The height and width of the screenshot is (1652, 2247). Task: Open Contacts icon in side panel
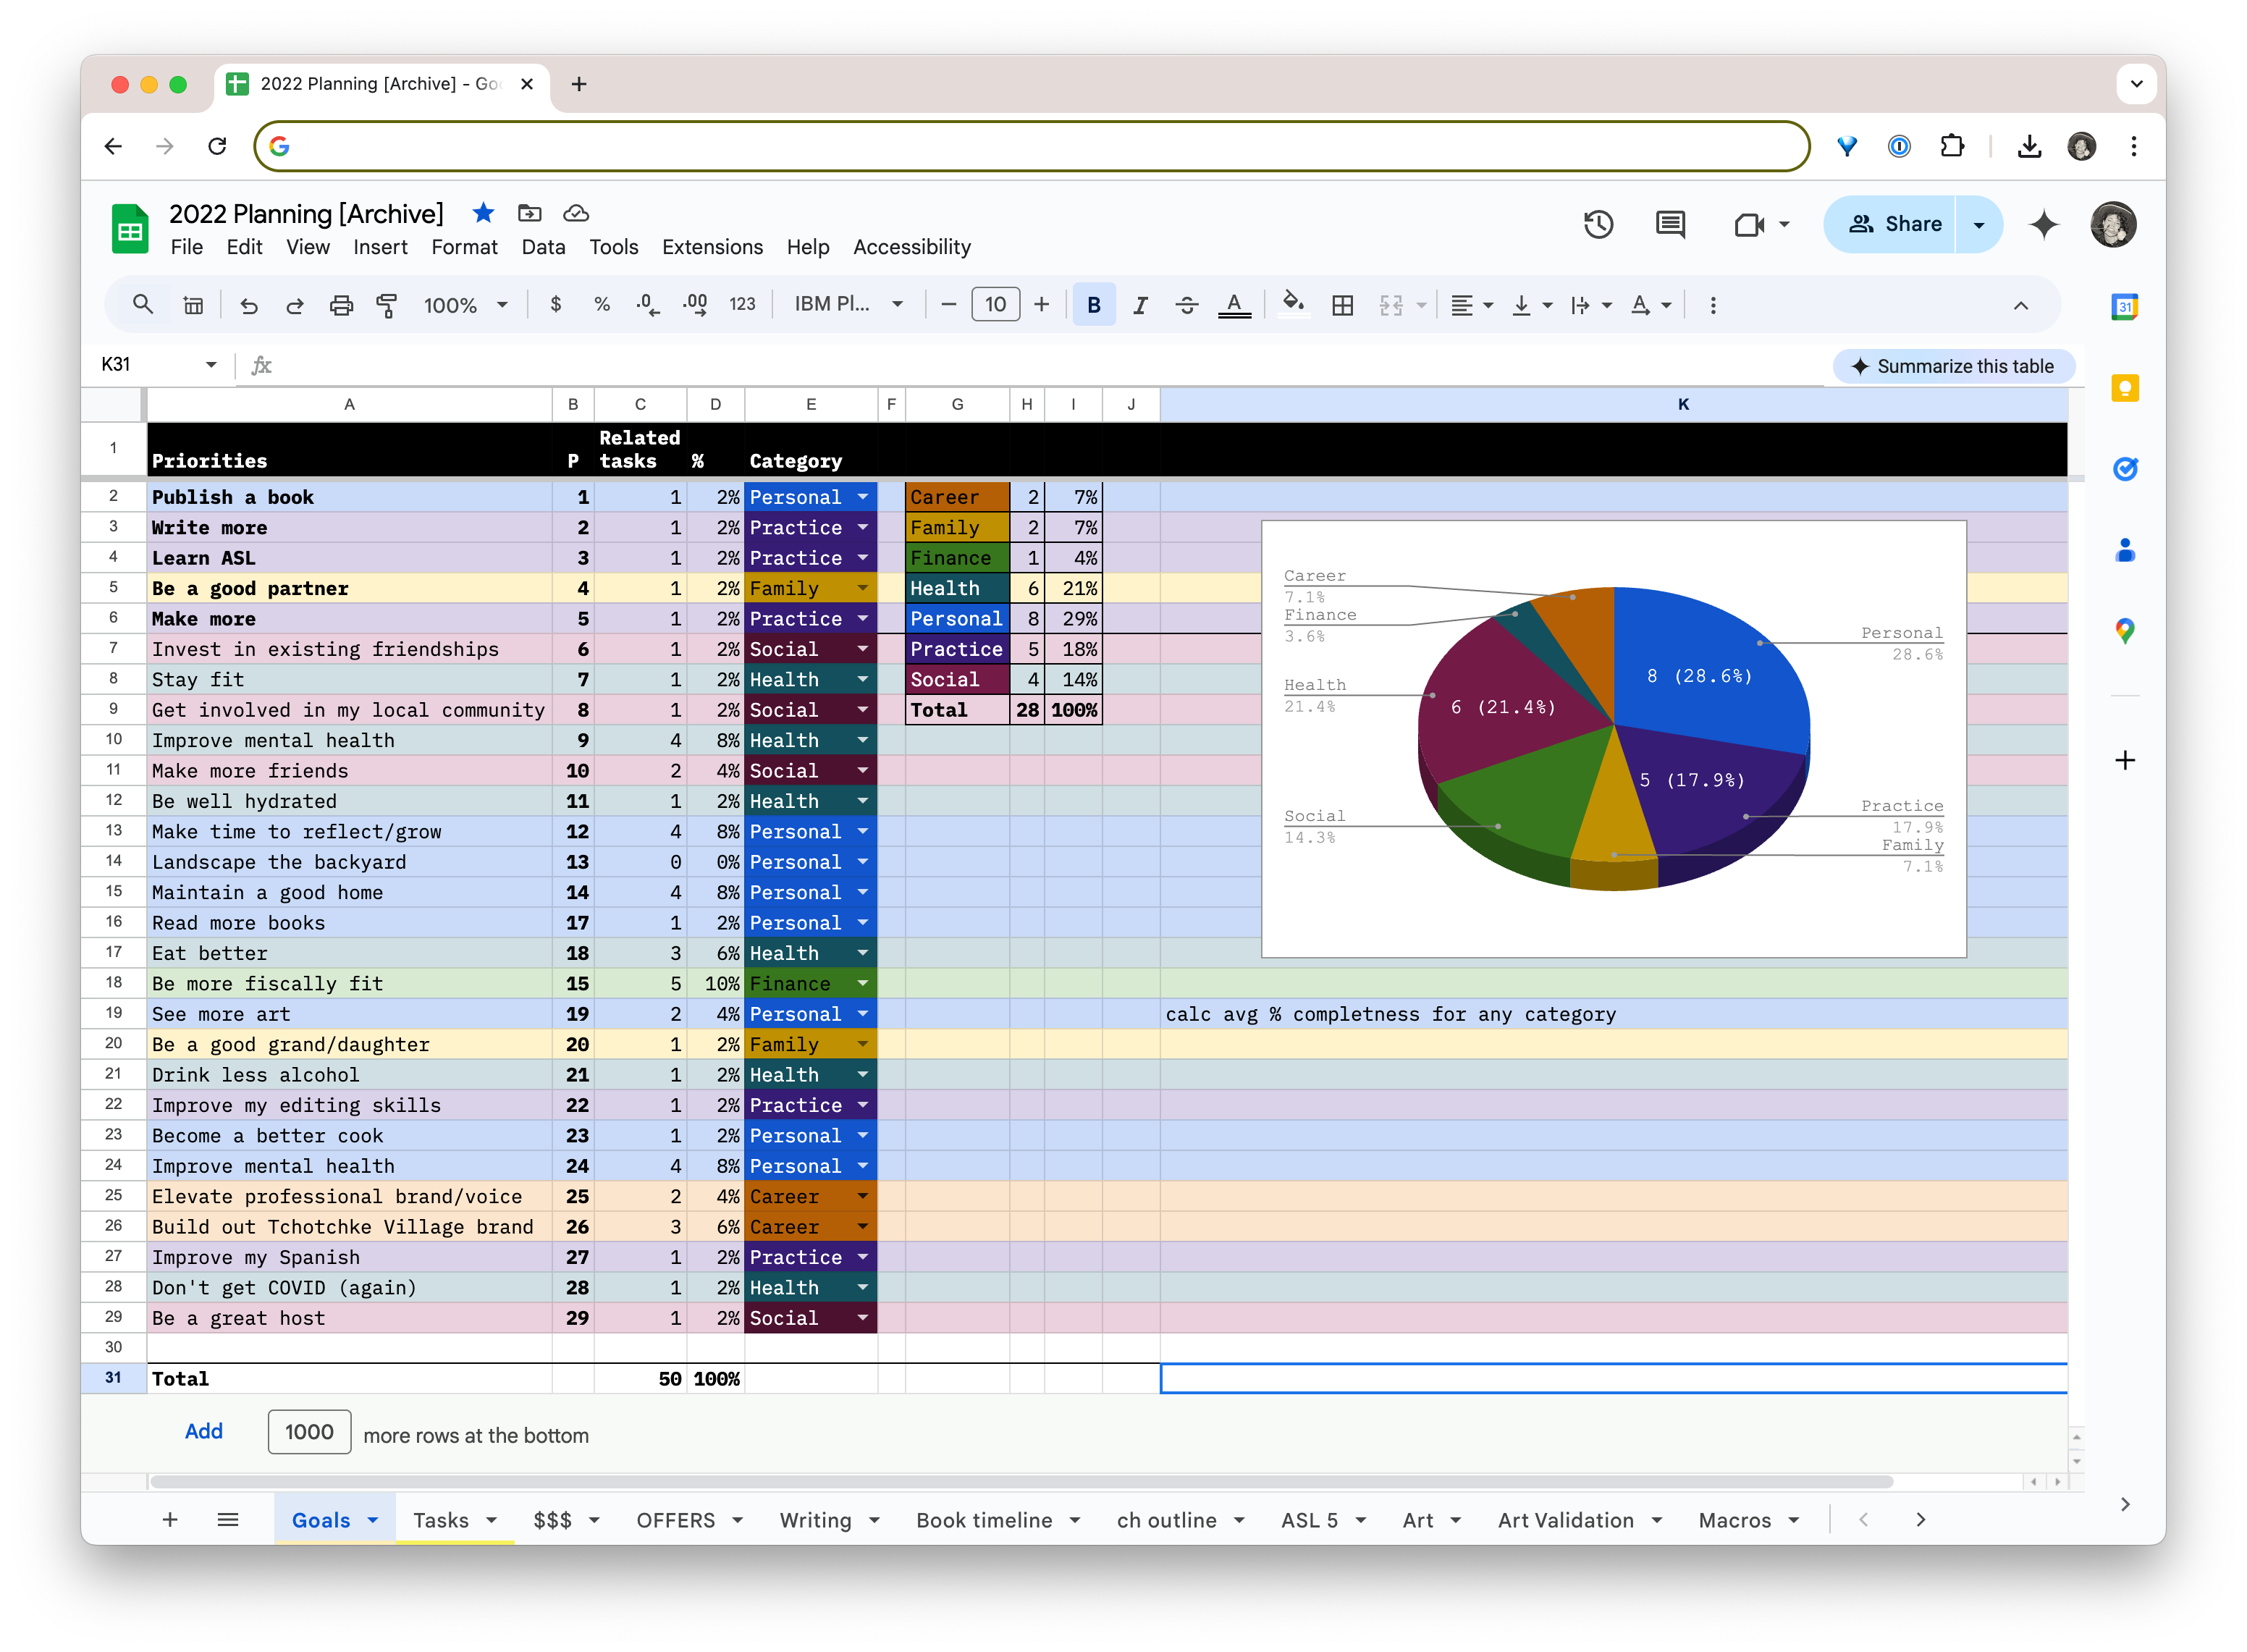[2124, 550]
